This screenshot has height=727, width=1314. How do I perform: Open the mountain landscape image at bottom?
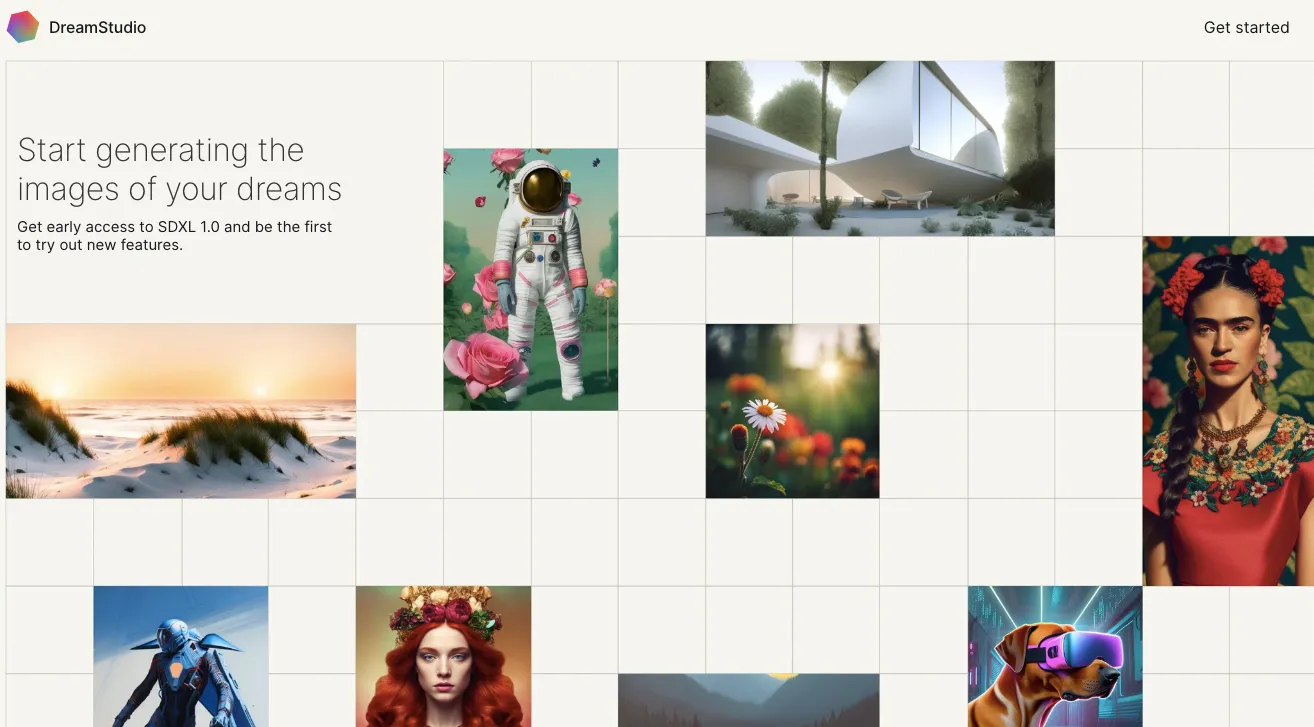pos(749,700)
